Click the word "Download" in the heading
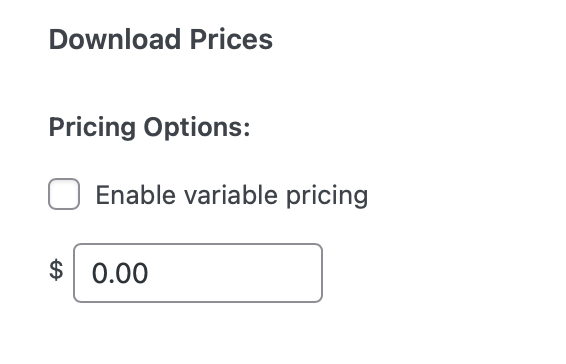The width and height of the screenshot is (566, 364). (x=115, y=39)
